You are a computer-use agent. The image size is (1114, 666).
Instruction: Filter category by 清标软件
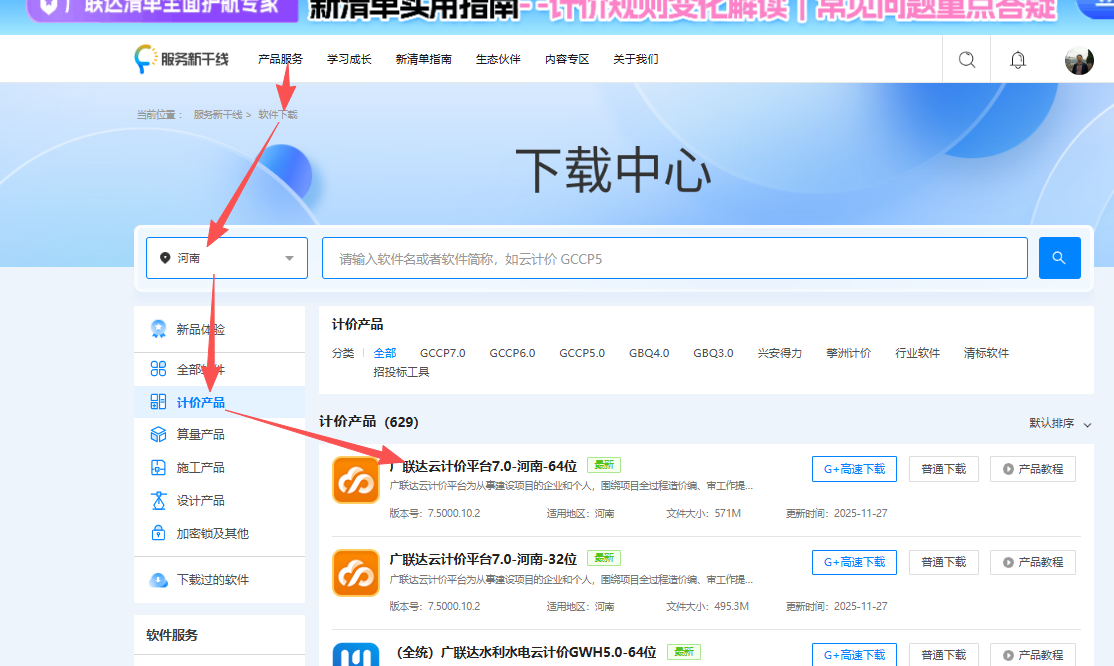[x=986, y=353]
